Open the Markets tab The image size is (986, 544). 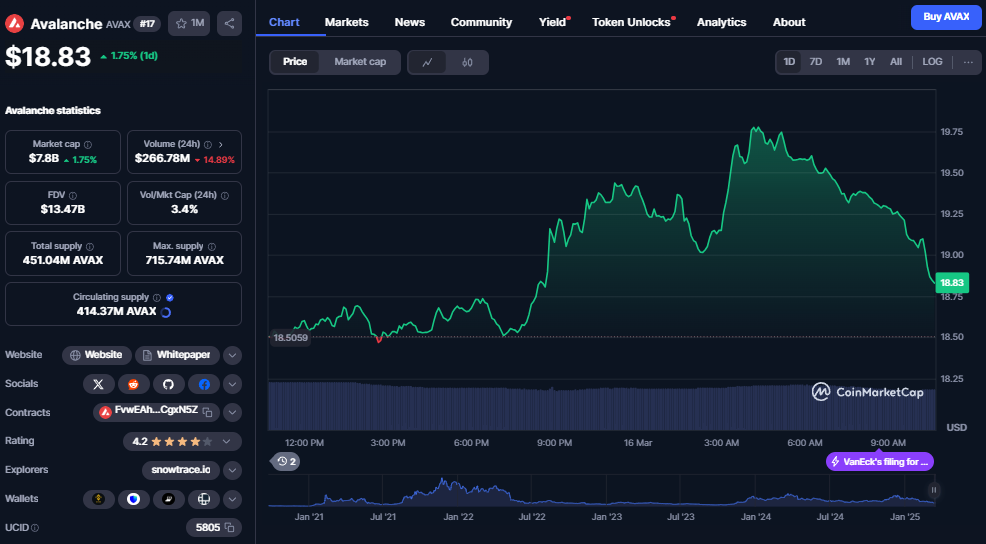[346, 22]
